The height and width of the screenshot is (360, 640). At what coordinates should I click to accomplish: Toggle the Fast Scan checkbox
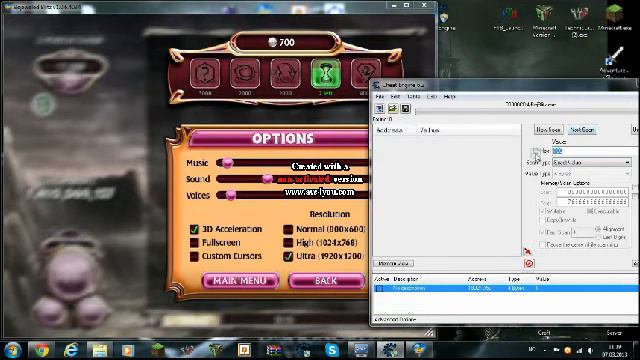[542, 232]
